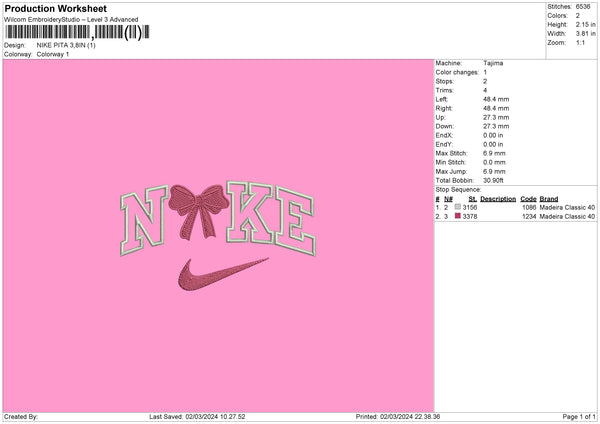The height and width of the screenshot is (424, 600).
Task: Click the Production Worksheet title
Action: coord(55,9)
